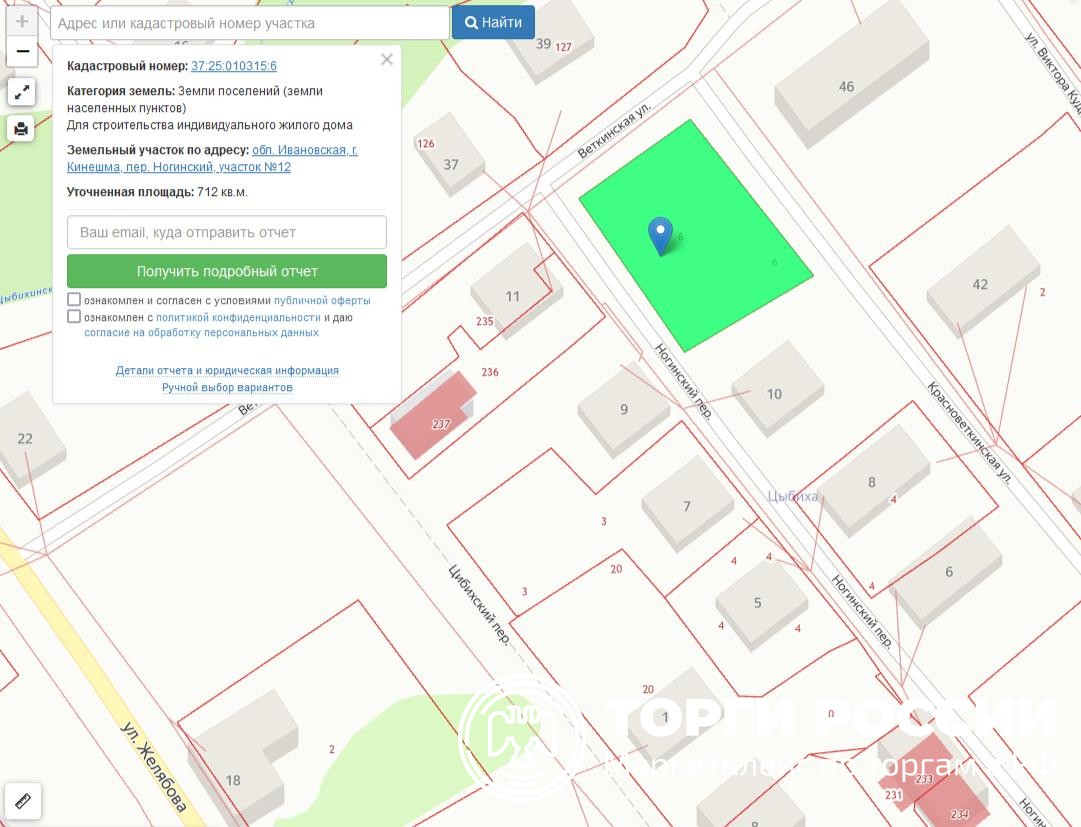Screen dimensions: 1081x827
Task: Check the privacy policy consent checkbox
Action: coord(74,317)
